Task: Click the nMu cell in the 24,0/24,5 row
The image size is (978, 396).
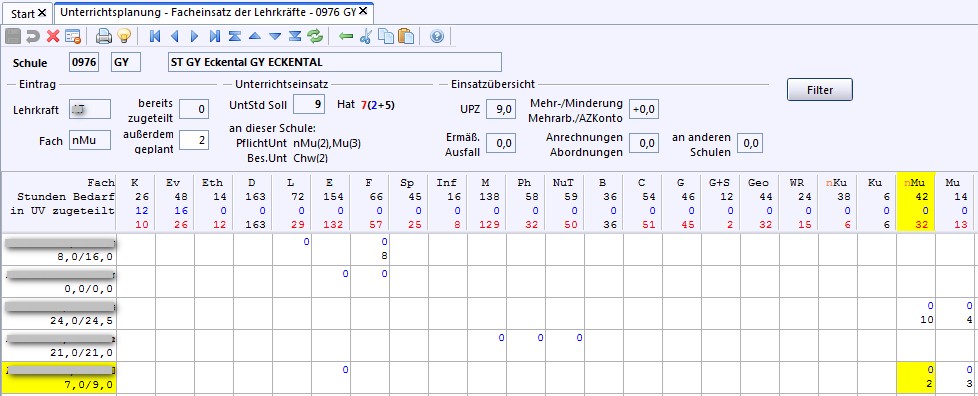Action: [x=916, y=313]
